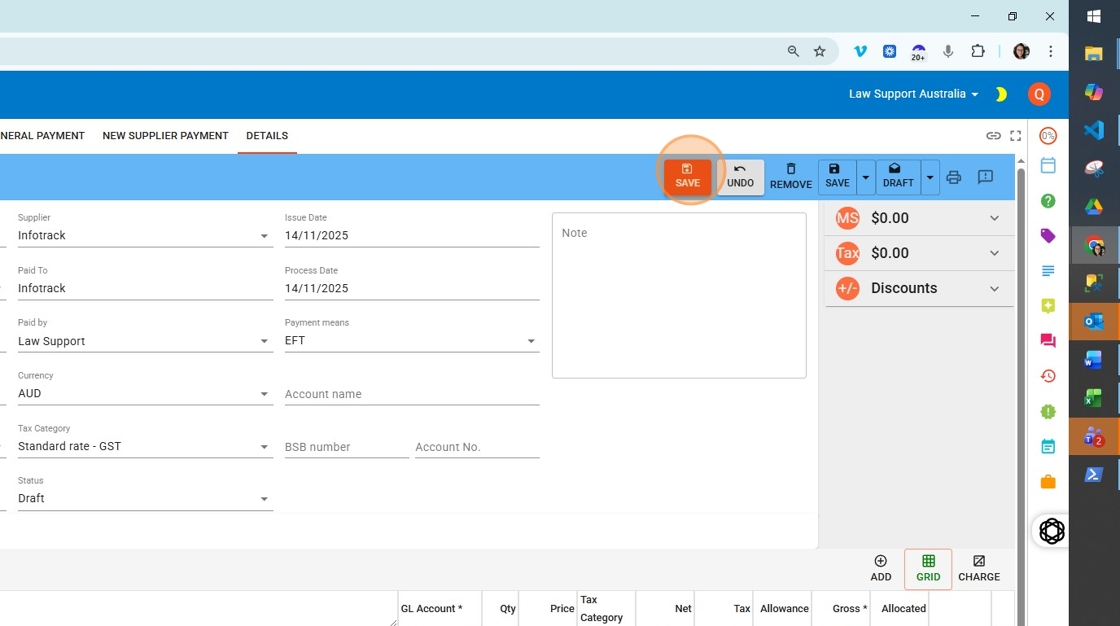Screen dimensions: 1120x626
Task: Select the Grid view icon
Action: pyautogui.click(x=927, y=568)
